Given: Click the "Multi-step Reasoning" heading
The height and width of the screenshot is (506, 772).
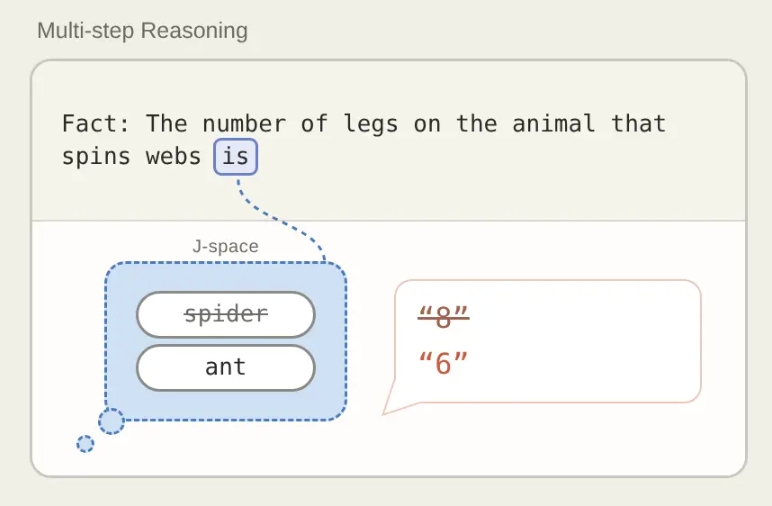Looking at the screenshot, I should pyautogui.click(x=142, y=31).
